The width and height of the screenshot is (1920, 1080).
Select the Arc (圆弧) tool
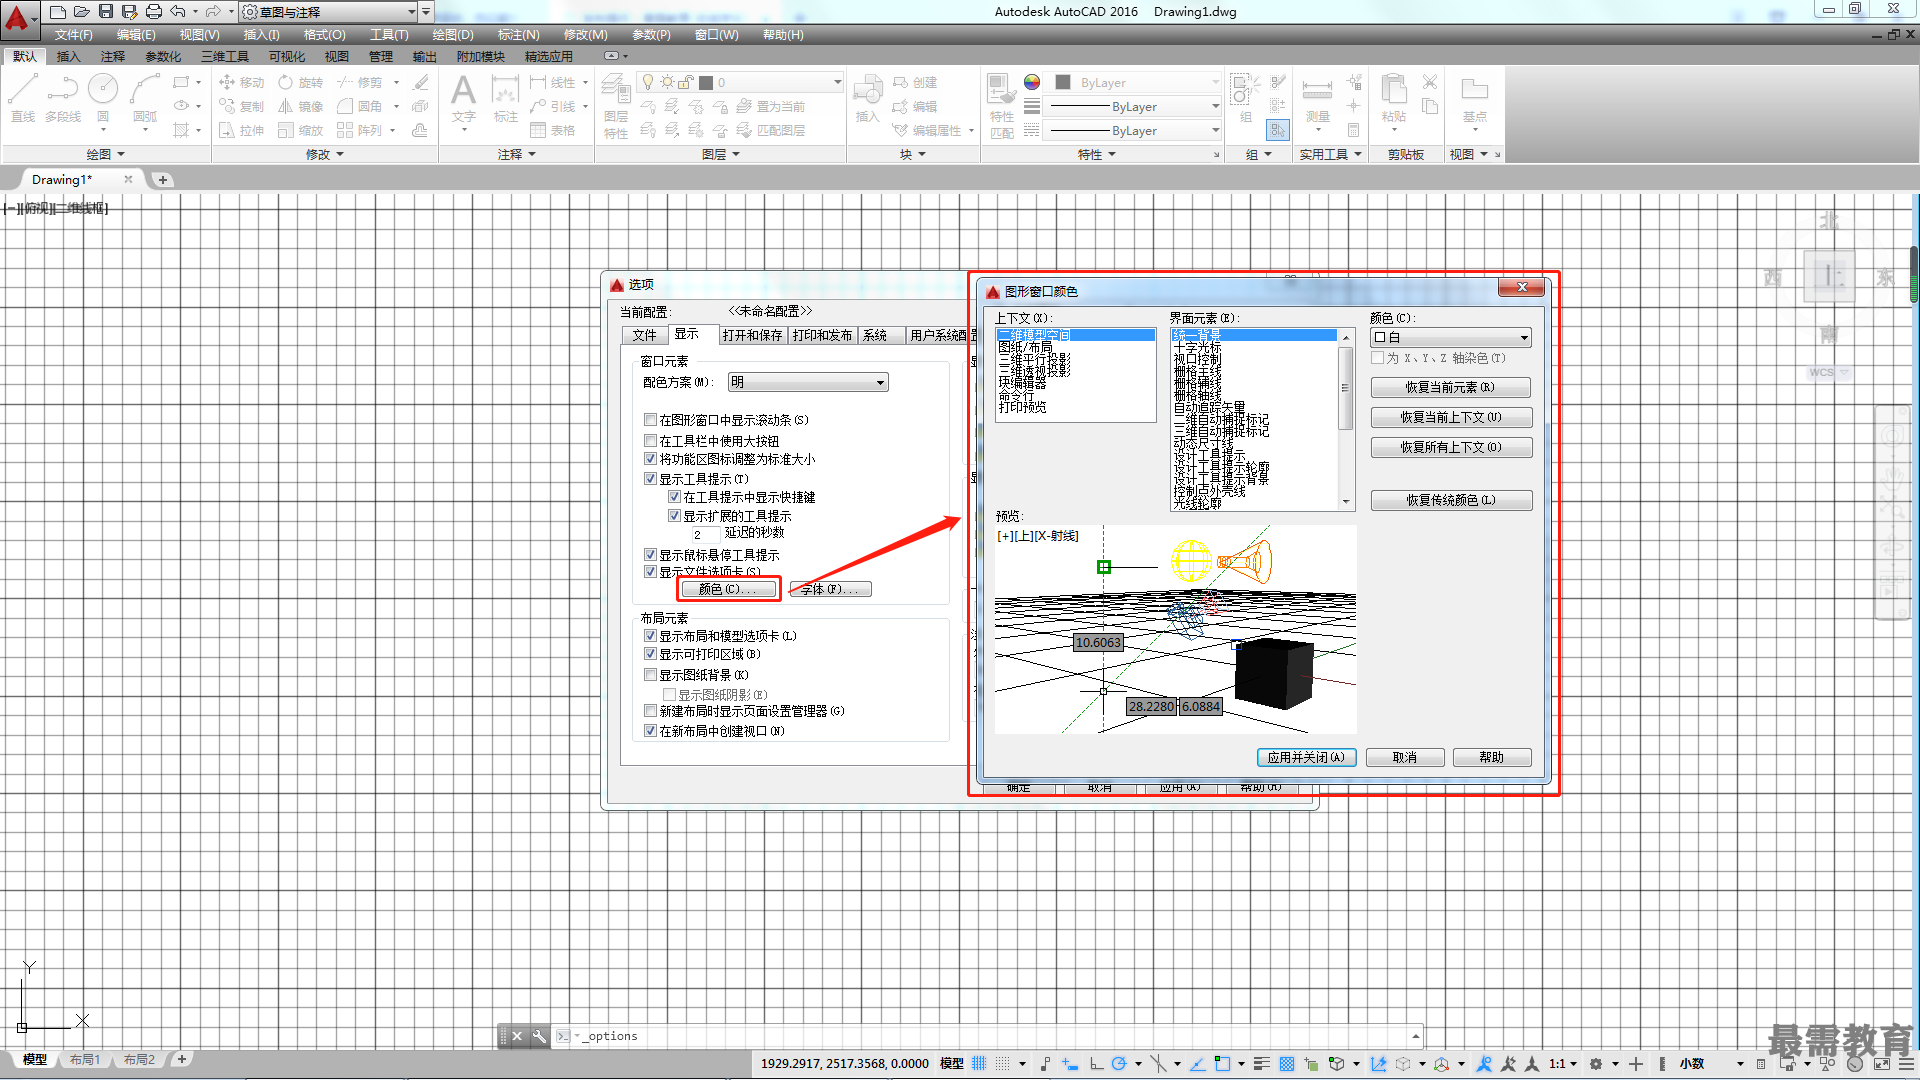(x=145, y=98)
